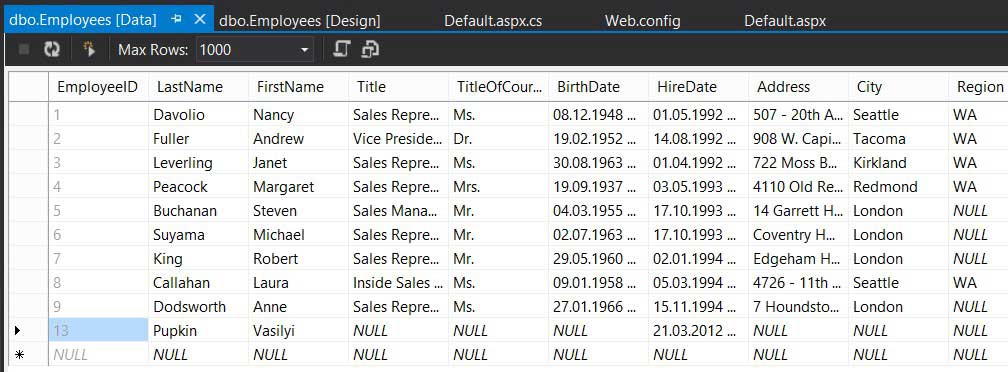This screenshot has width=1008, height=372.
Task: Click the Dr. courtesy title cell
Action: tap(499, 139)
